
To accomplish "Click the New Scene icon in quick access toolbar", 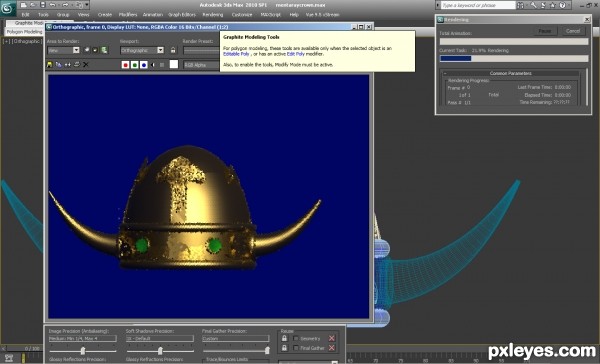I will pyautogui.click(x=24, y=5).
